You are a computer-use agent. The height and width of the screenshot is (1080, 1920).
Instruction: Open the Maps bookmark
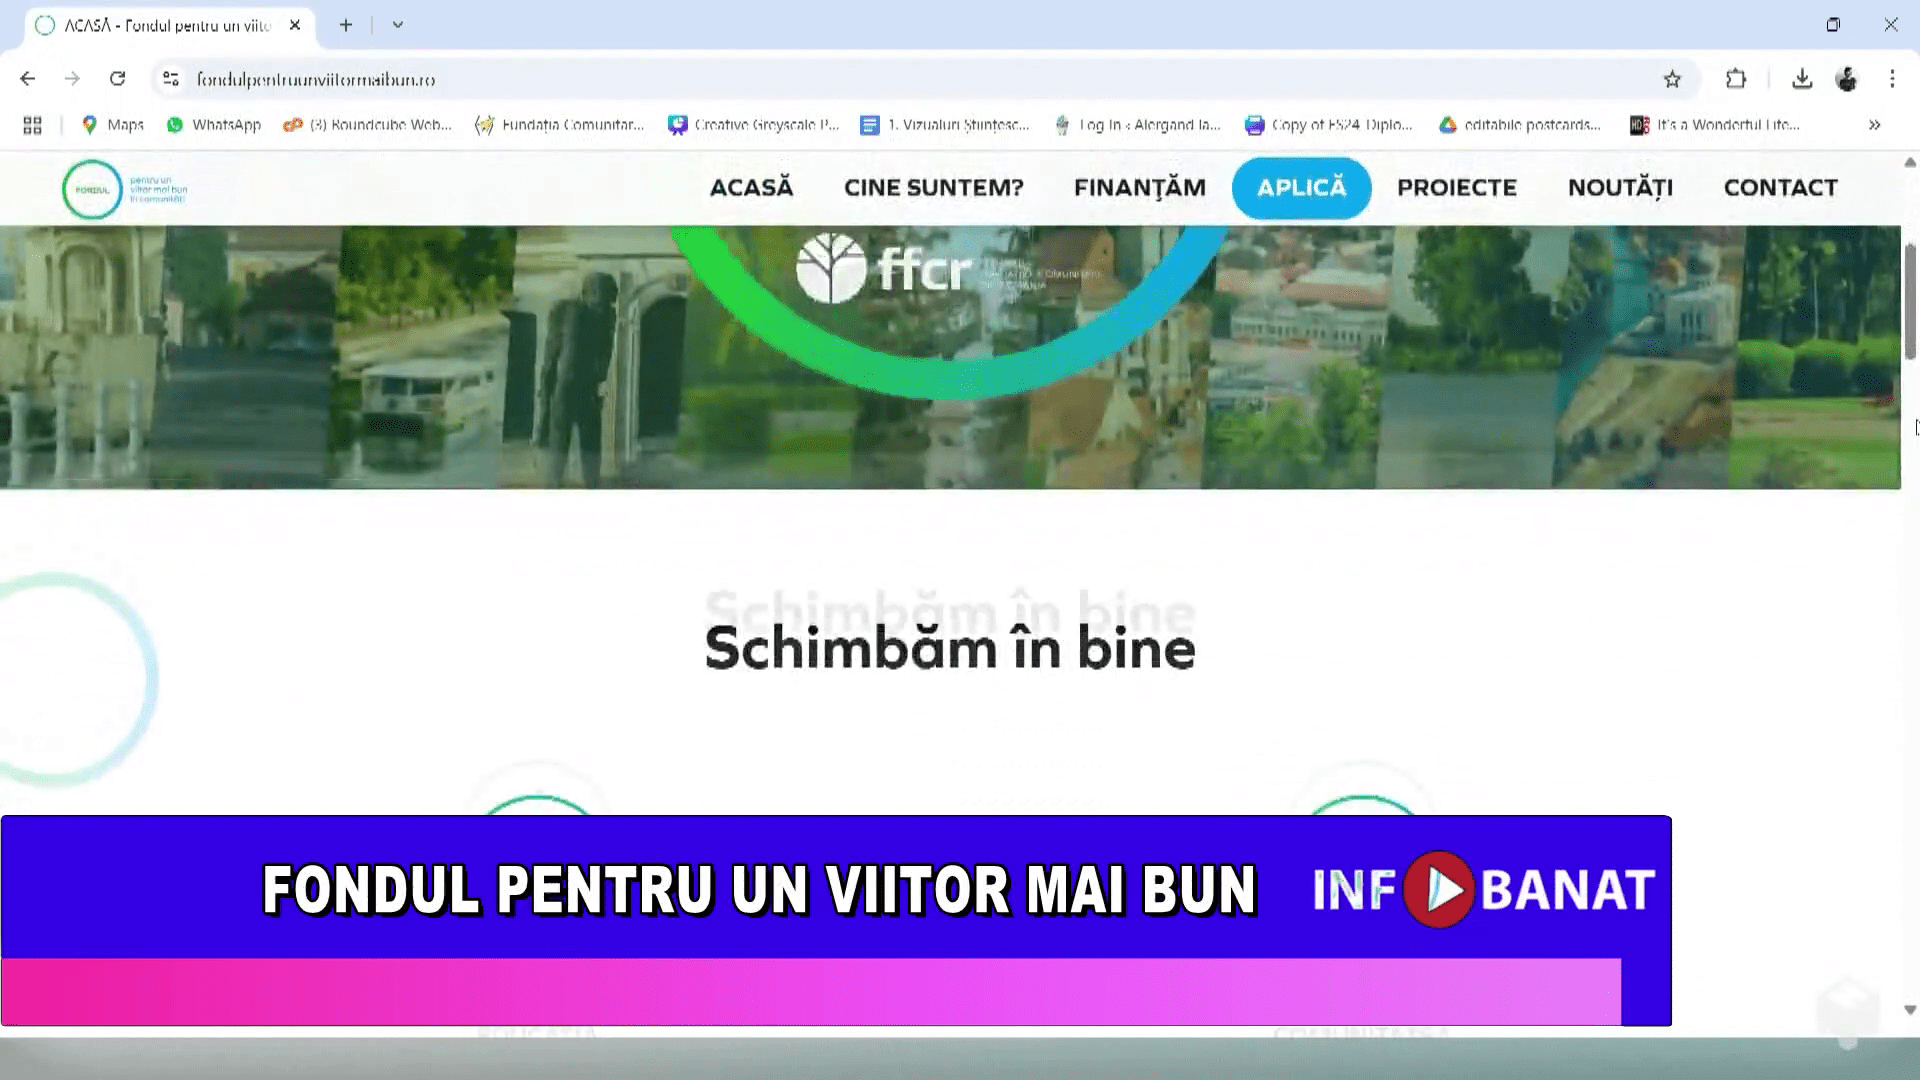112,125
